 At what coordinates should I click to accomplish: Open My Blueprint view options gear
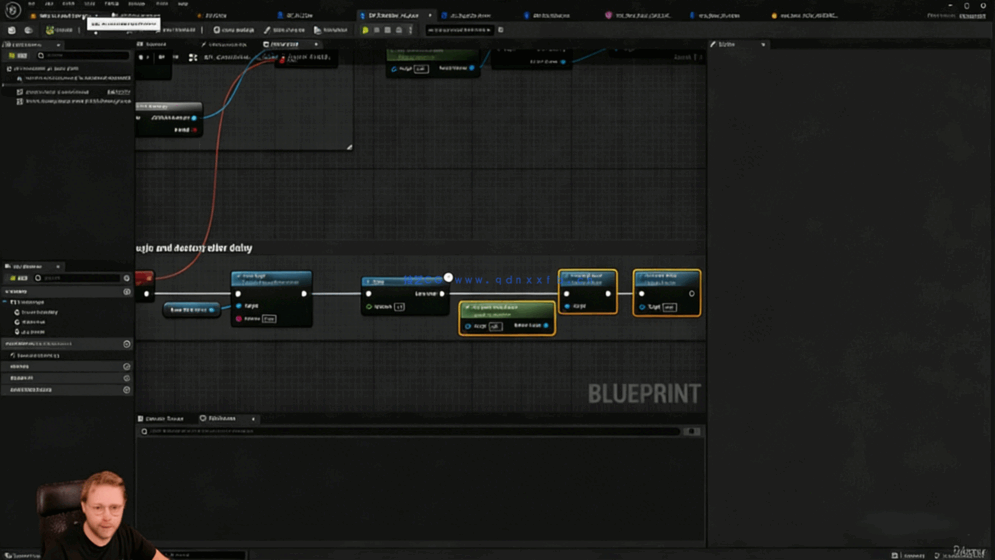[126, 278]
